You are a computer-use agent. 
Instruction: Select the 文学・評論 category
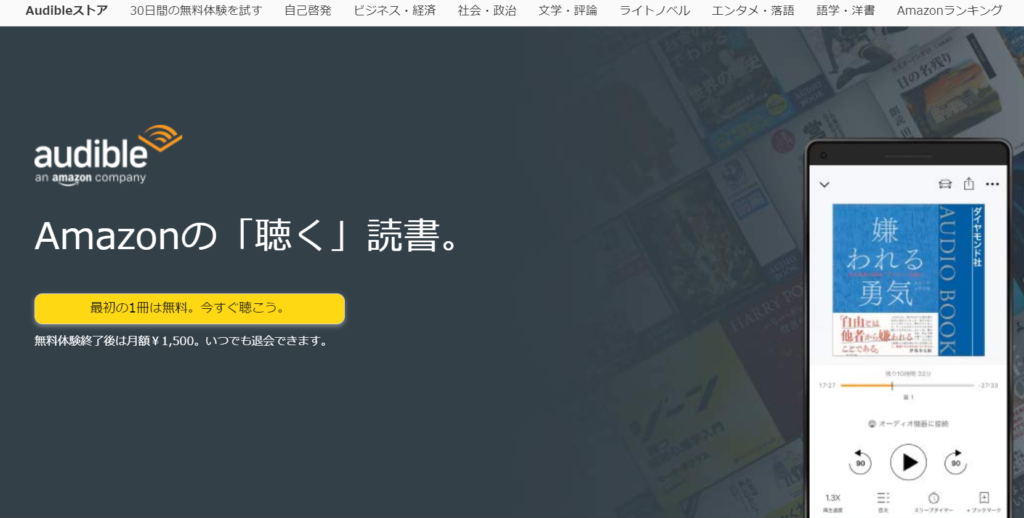coord(568,10)
